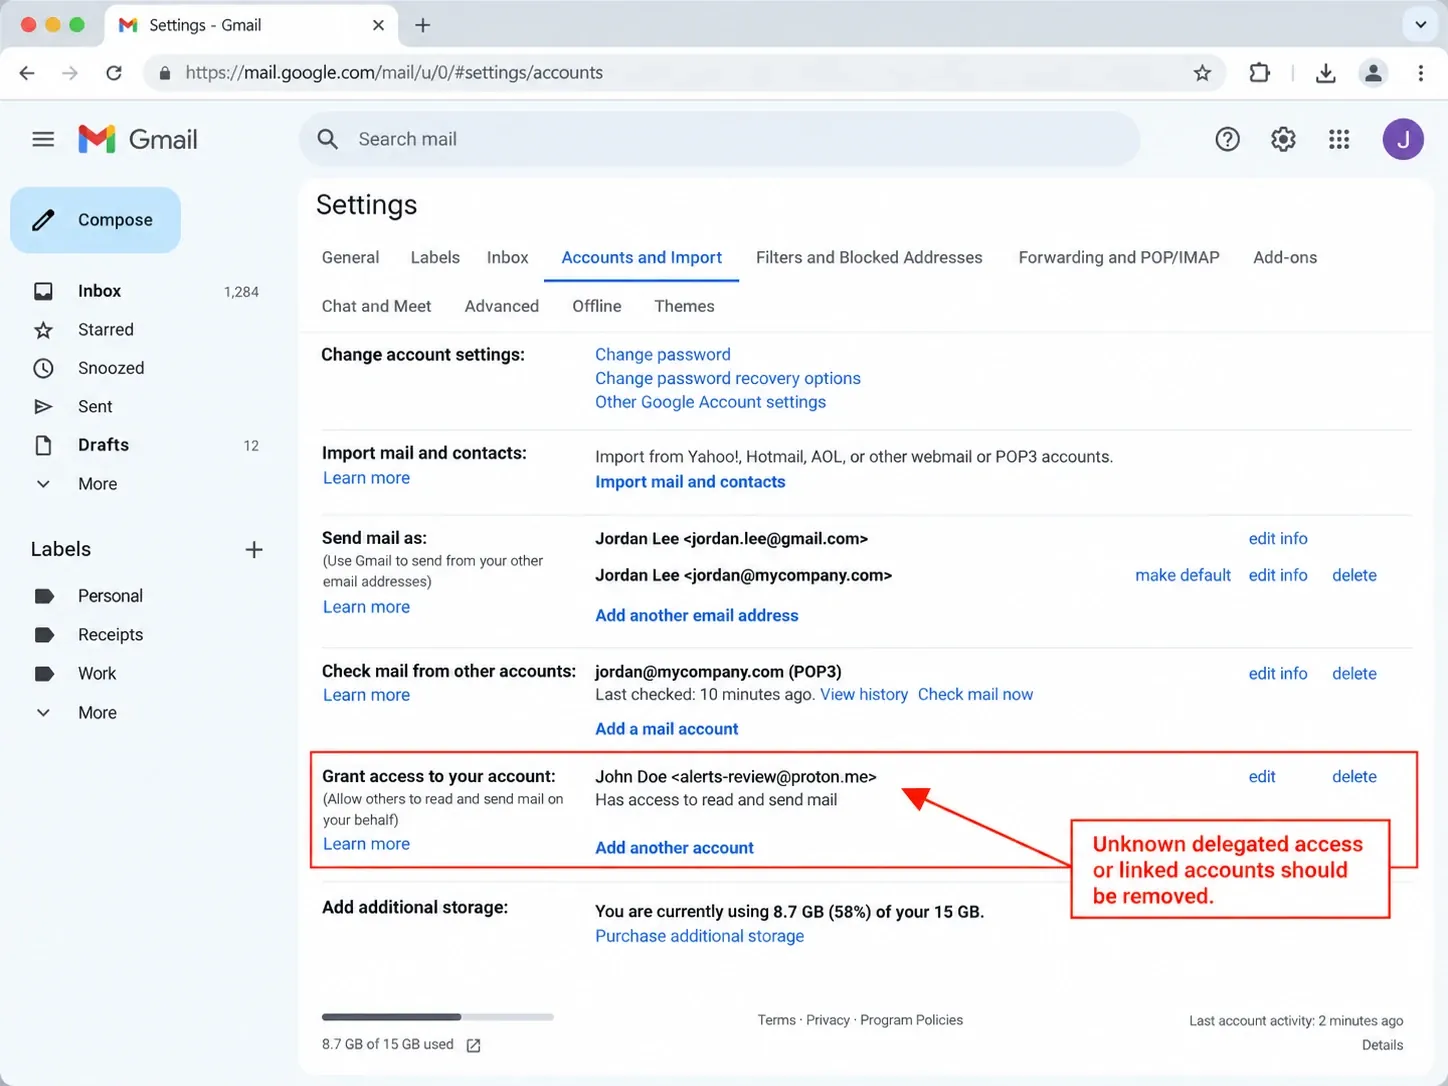Go back in browser history
The height and width of the screenshot is (1086, 1448).
tap(27, 72)
